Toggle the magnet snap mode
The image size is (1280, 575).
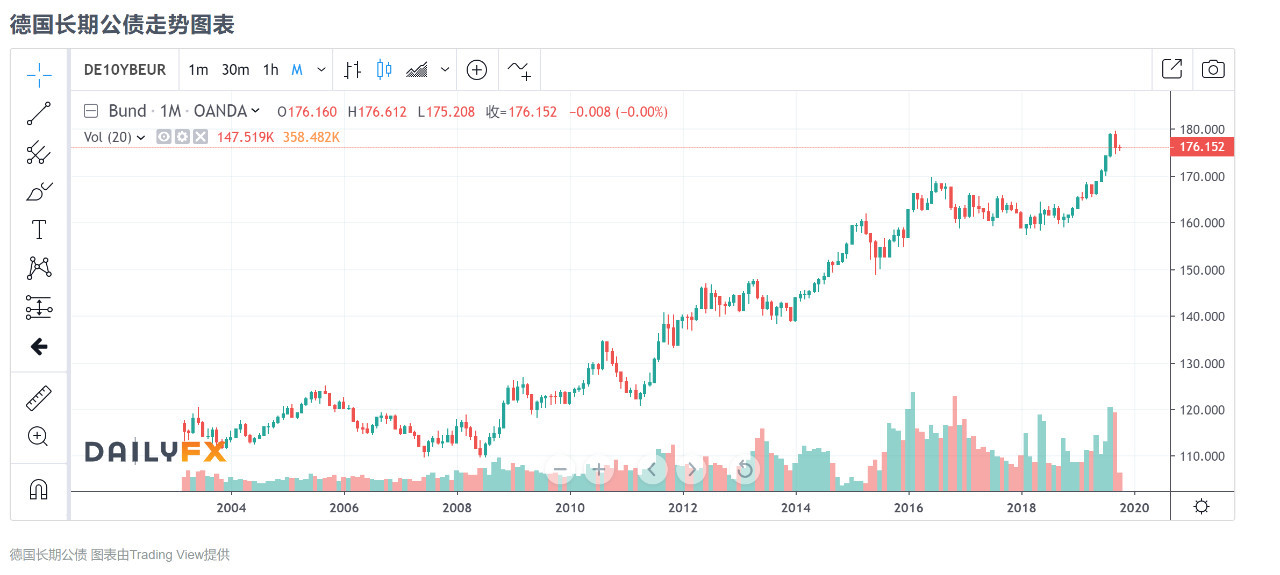[x=39, y=489]
